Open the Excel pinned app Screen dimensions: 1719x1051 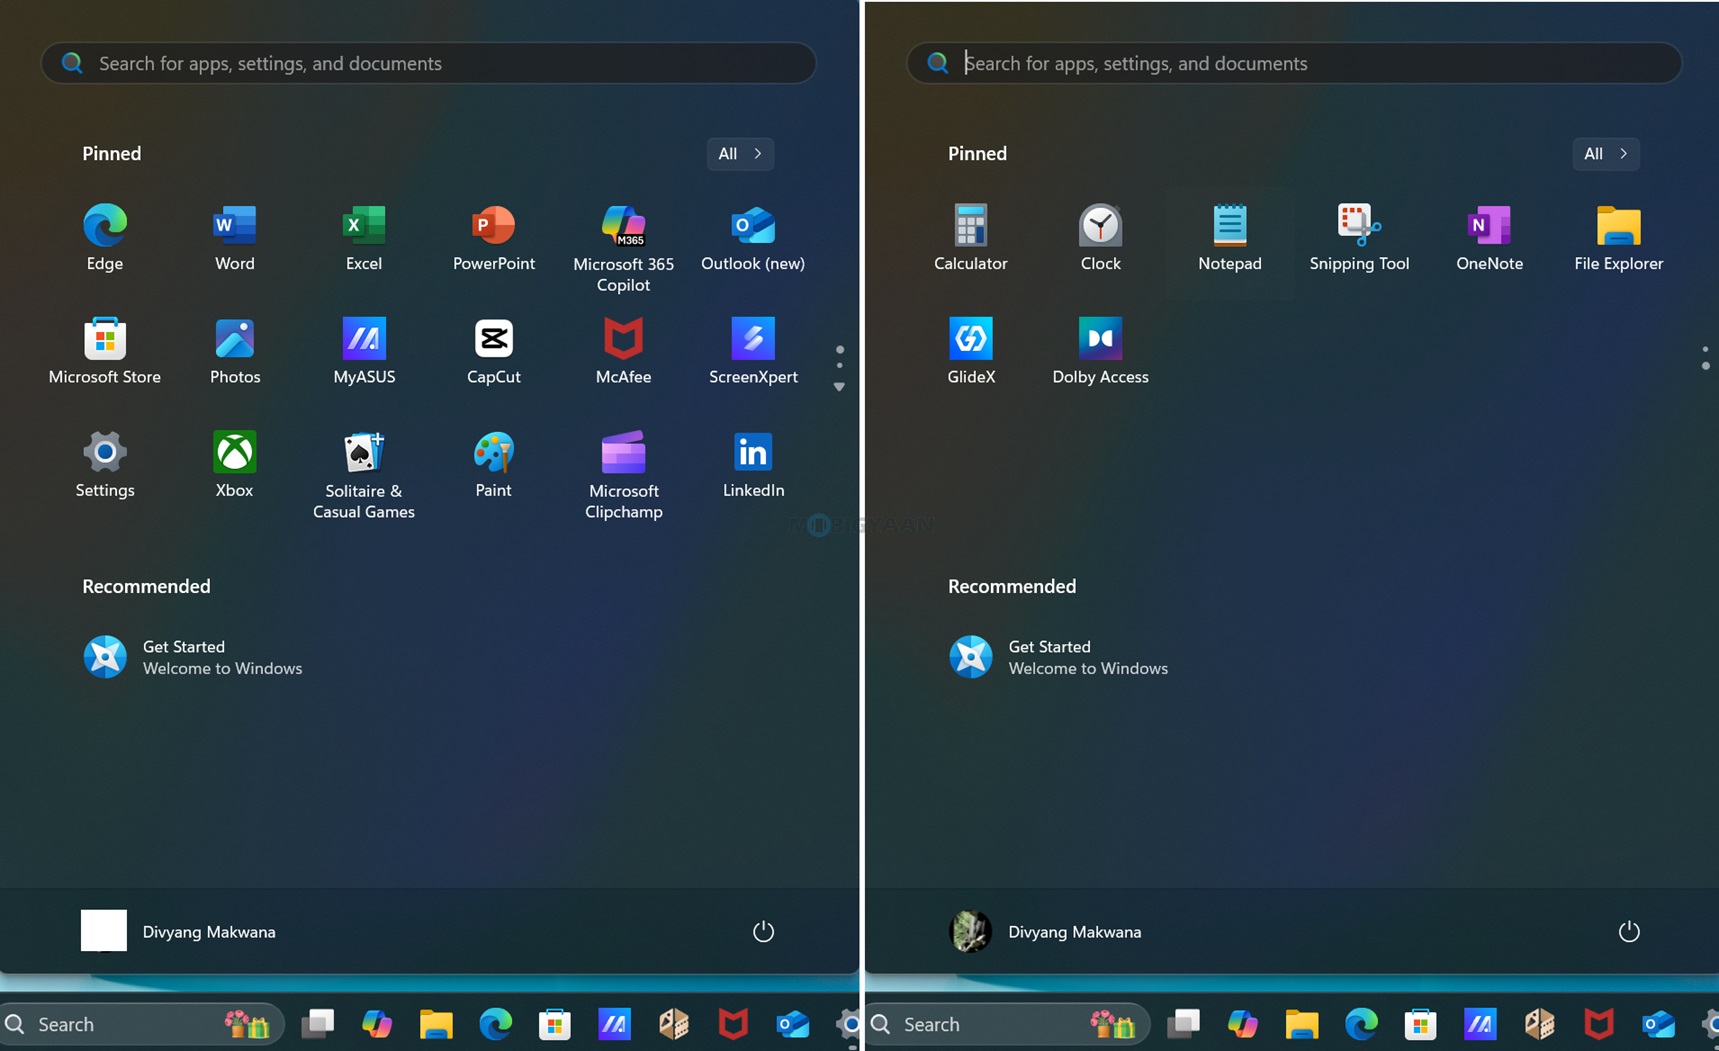click(364, 238)
